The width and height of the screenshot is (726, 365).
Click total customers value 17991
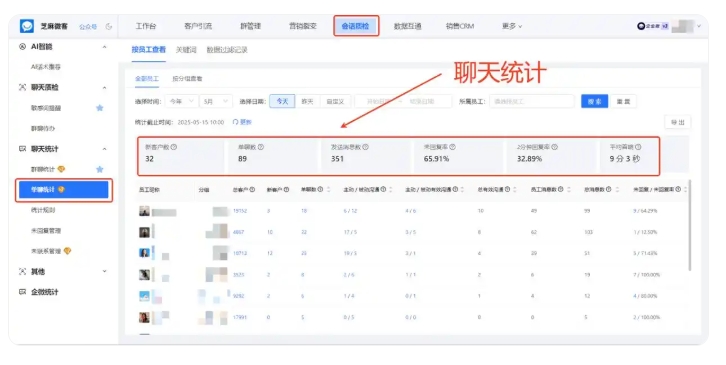pos(240,317)
